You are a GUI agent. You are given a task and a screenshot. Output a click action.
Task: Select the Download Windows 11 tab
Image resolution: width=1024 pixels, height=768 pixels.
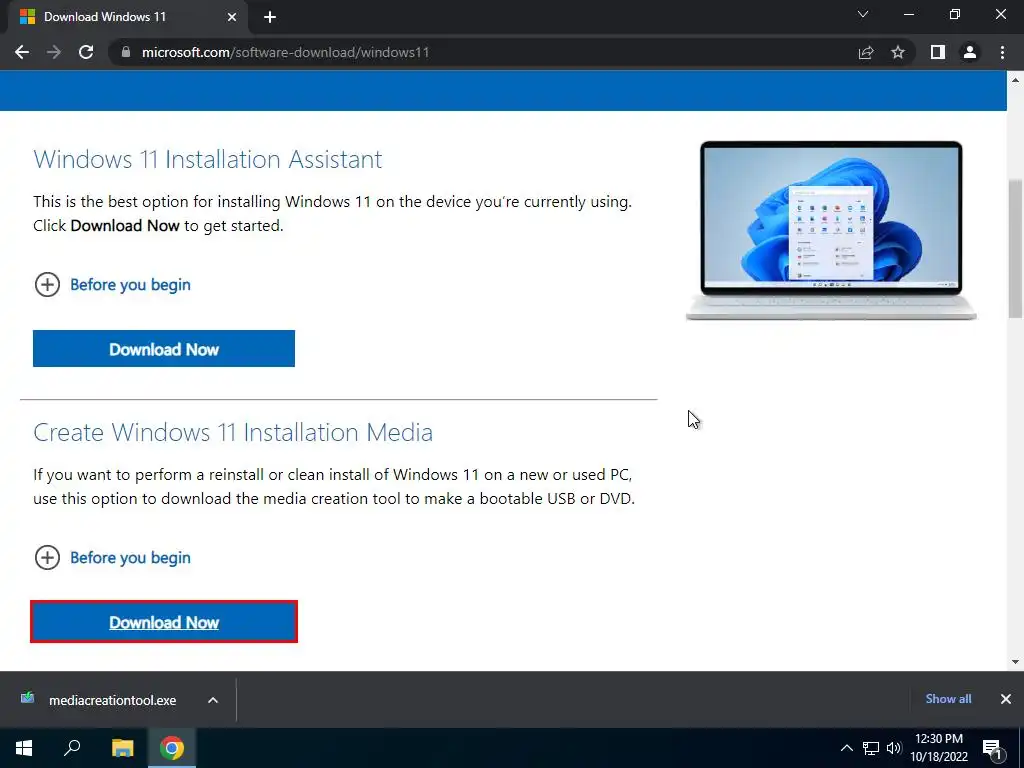[x=127, y=17]
